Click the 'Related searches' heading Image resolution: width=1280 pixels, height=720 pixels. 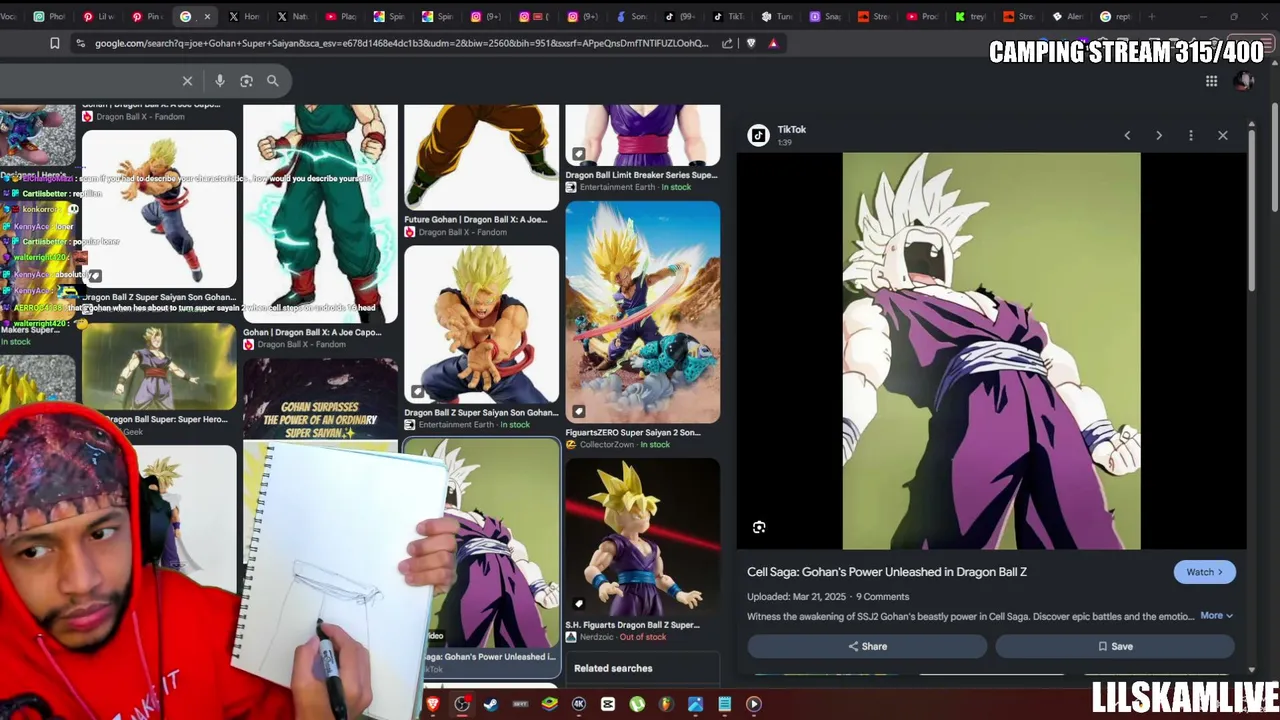tap(613, 668)
